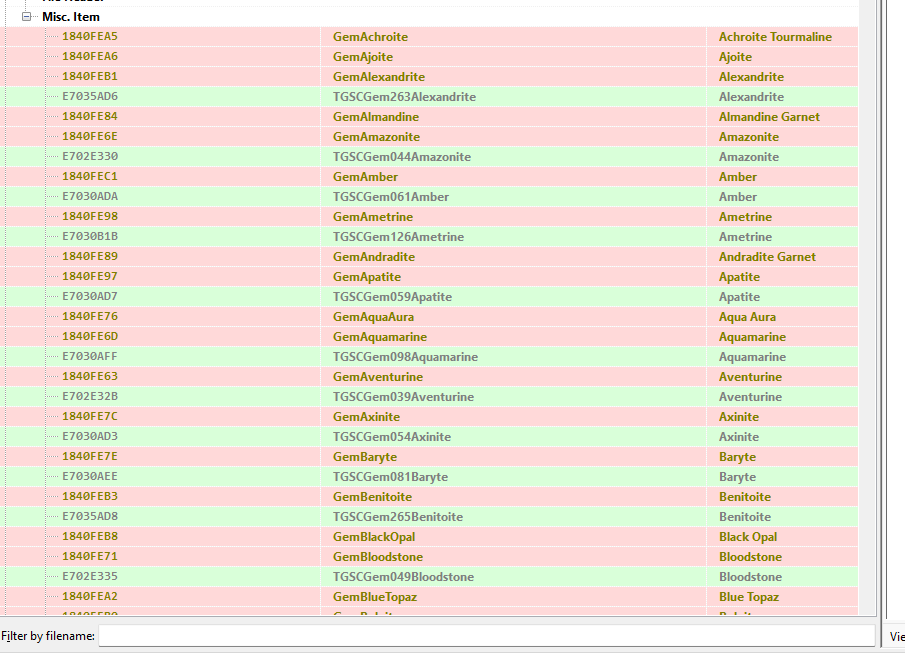Viewport: 905px width, 653px height.
Task: Select record 1840FE7E
Action: pyautogui.click(x=89, y=457)
